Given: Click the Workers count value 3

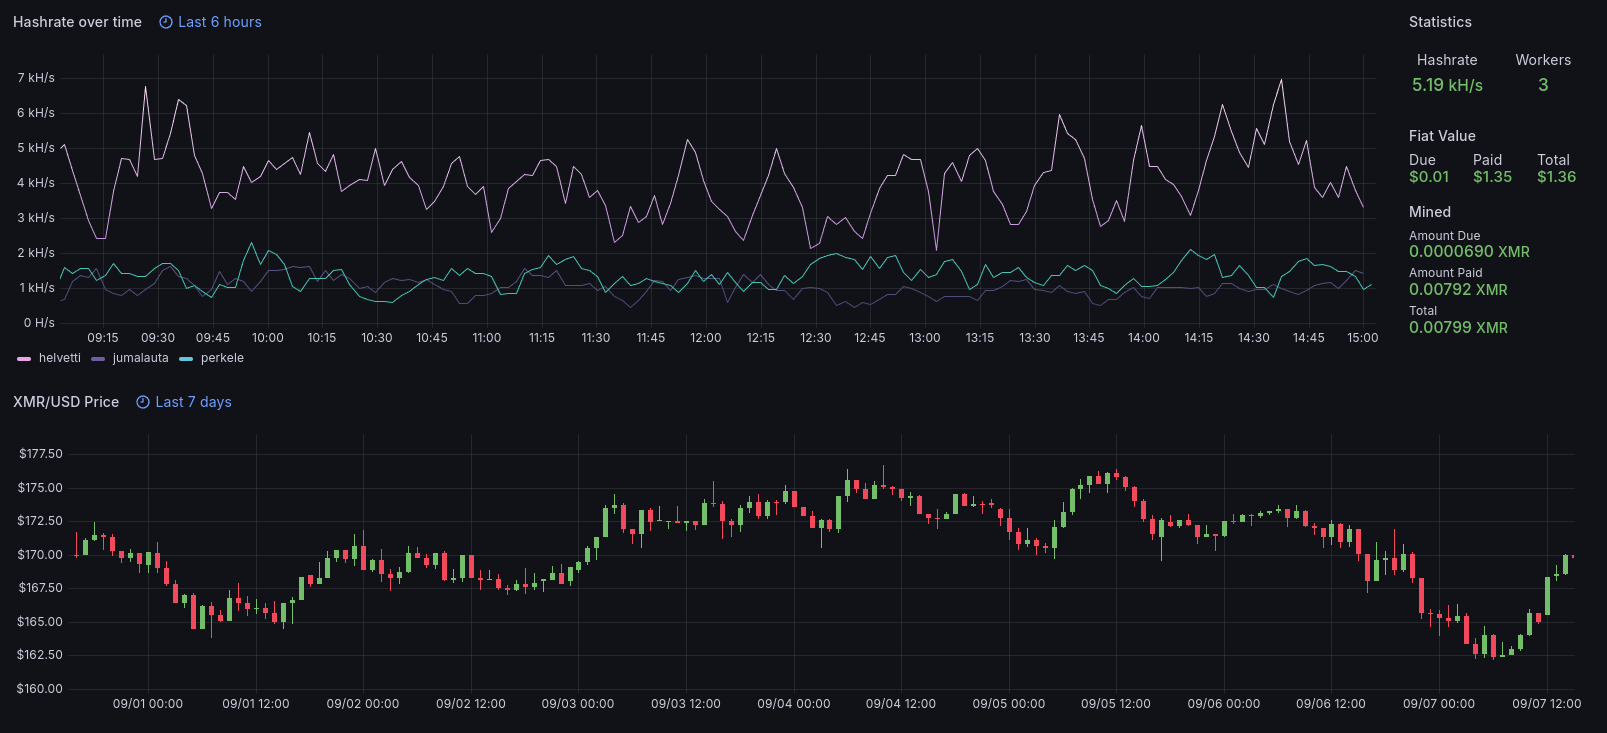Looking at the screenshot, I should [1543, 85].
